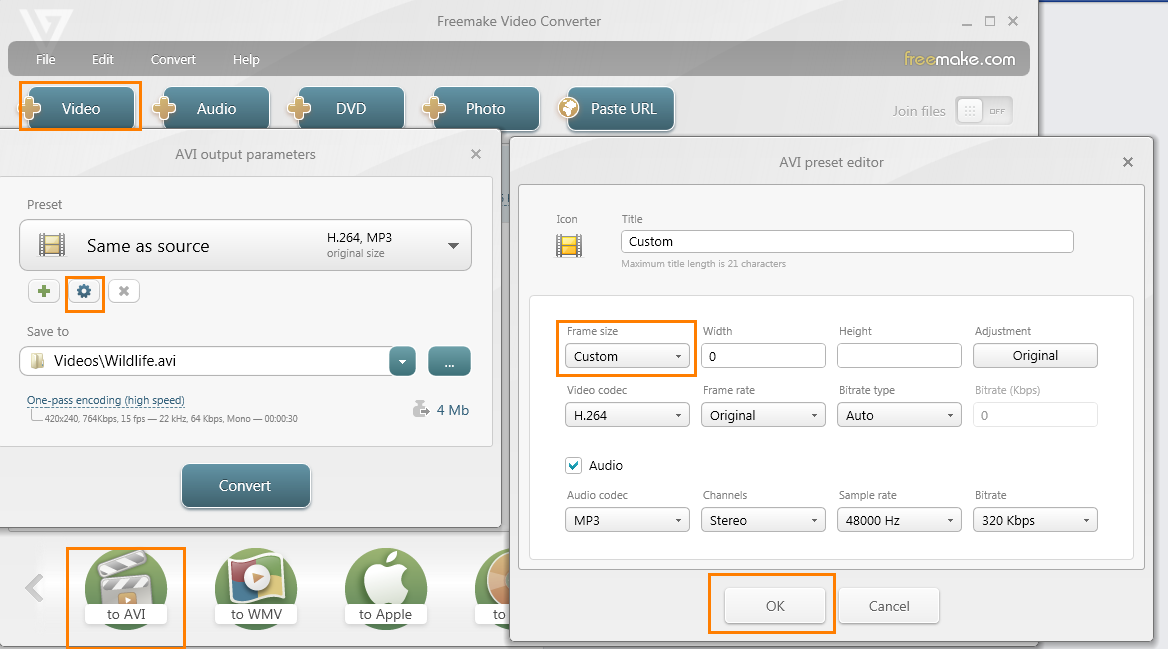Toggle the Join files switch
Screen dimensions: 1168x649
983,111
